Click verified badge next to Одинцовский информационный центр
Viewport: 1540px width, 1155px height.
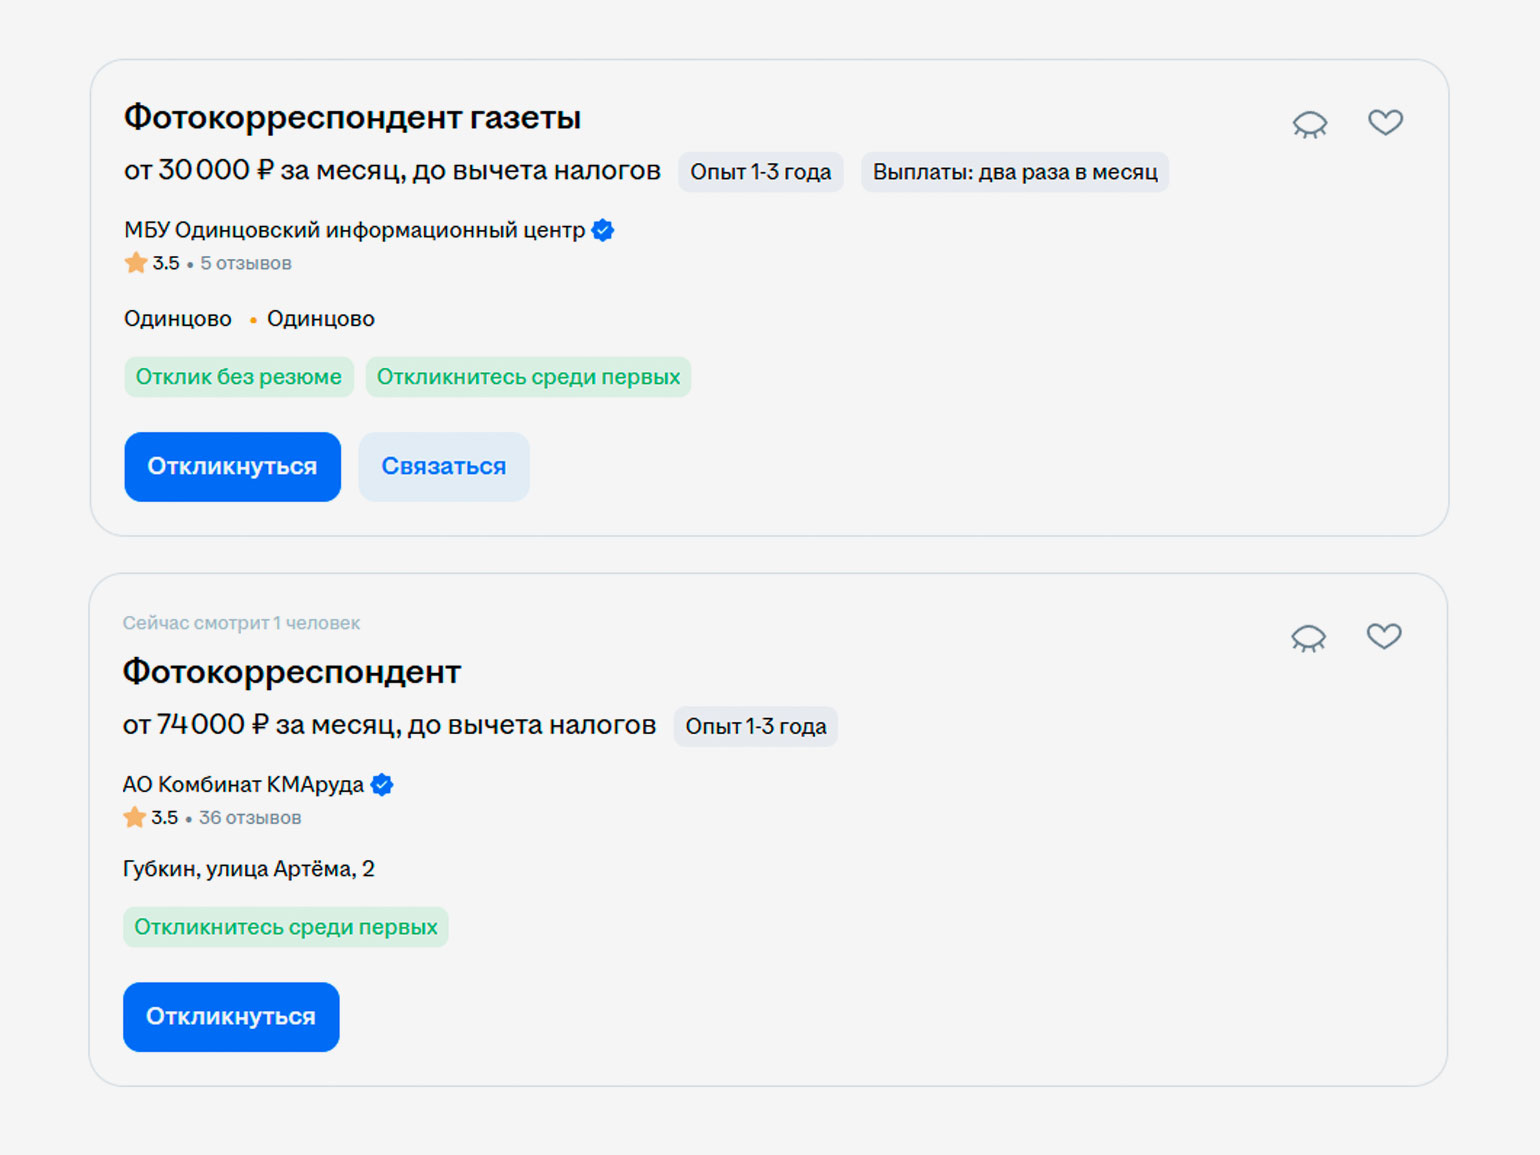(x=603, y=230)
